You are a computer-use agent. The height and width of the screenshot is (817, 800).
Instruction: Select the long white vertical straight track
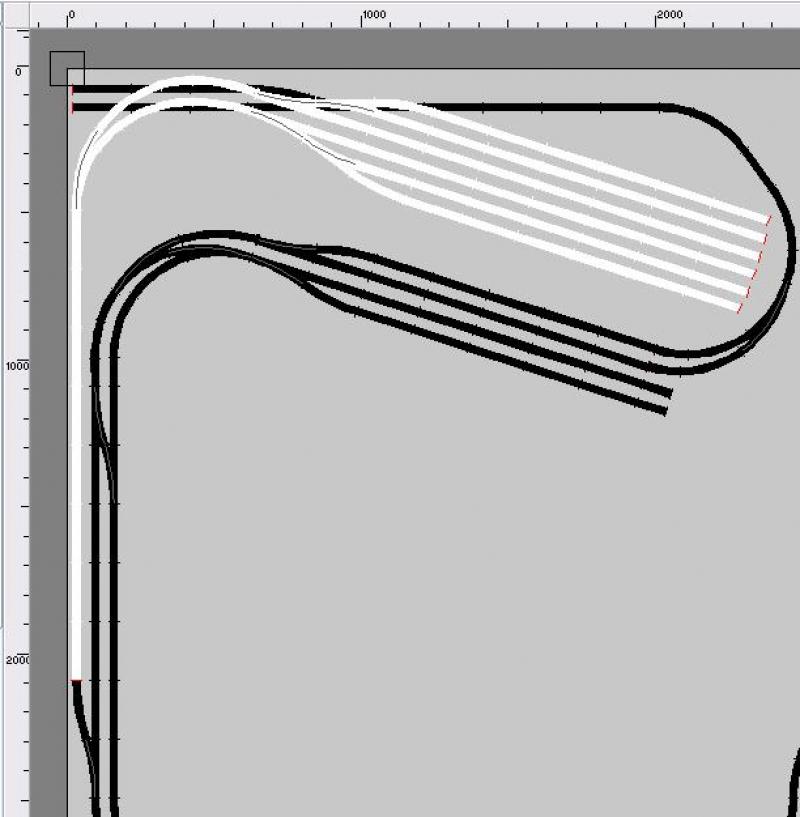[x=77, y=443]
